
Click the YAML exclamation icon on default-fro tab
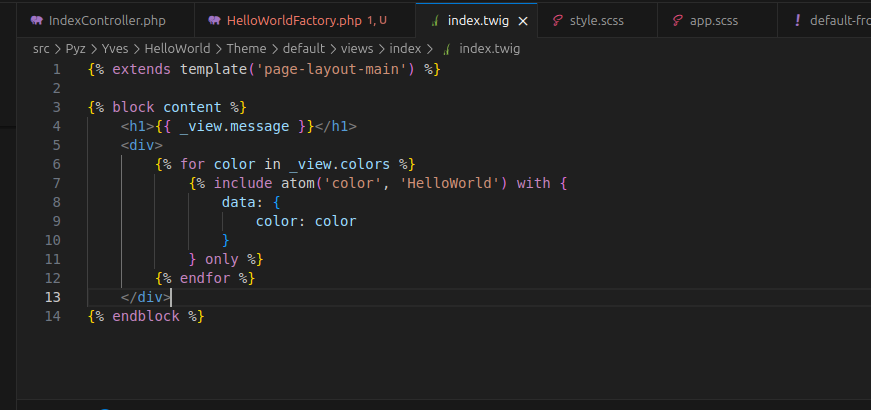[798, 21]
